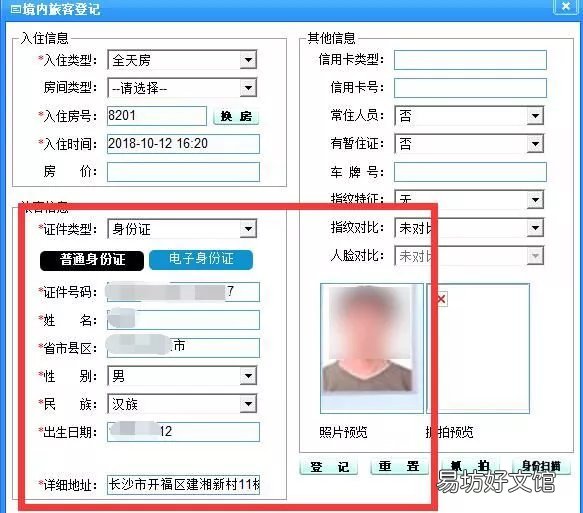Click the 省市县区 input field
Image resolution: width=583 pixels, height=513 pixels.
click(x=183, y=348)
